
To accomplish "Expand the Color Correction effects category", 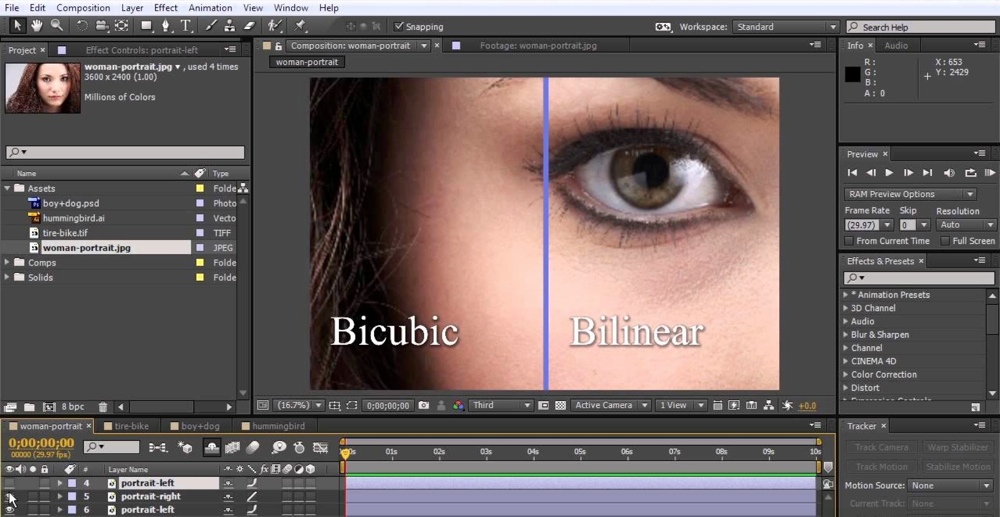I will coord(846,375).
